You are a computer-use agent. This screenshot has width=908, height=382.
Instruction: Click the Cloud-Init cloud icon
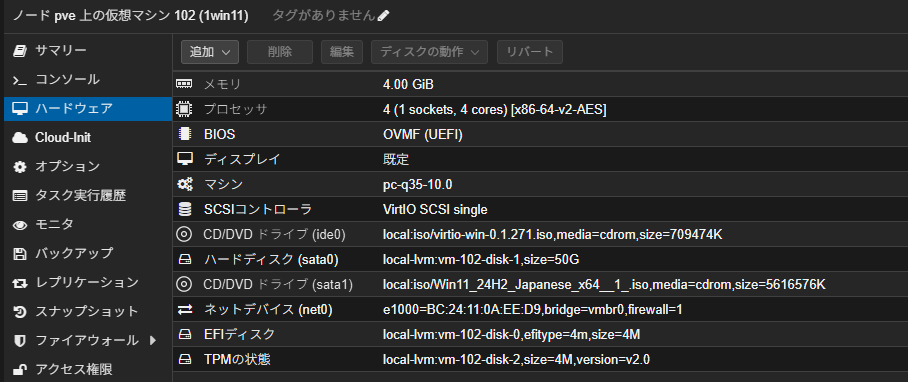[20, 138]
